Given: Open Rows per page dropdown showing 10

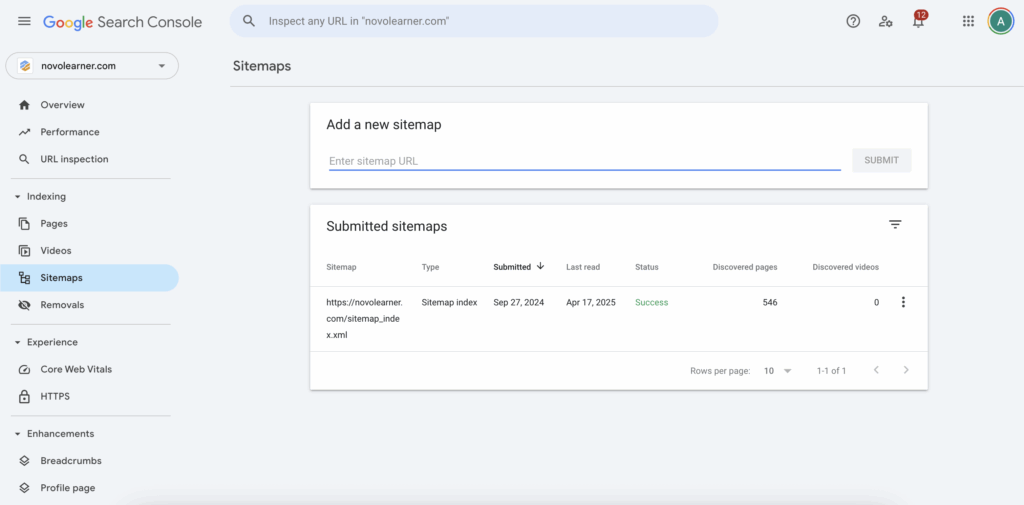Looking at the screenshot, I should click(777, 370).
